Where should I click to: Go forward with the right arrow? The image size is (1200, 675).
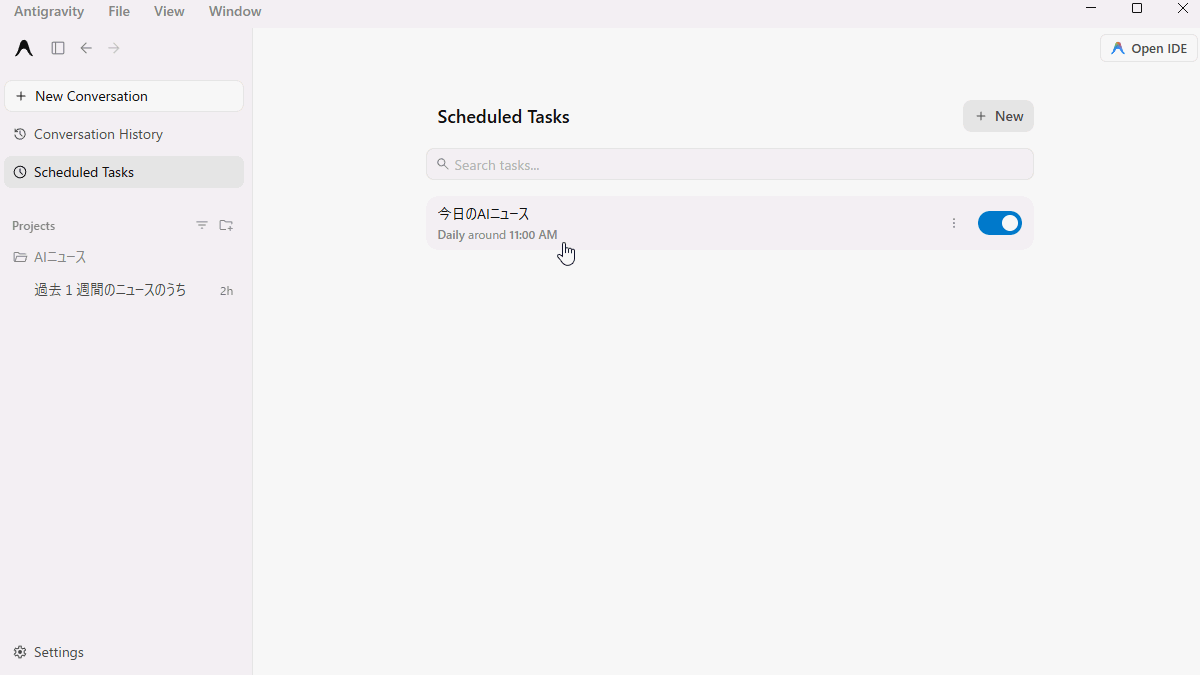[114, 48]
